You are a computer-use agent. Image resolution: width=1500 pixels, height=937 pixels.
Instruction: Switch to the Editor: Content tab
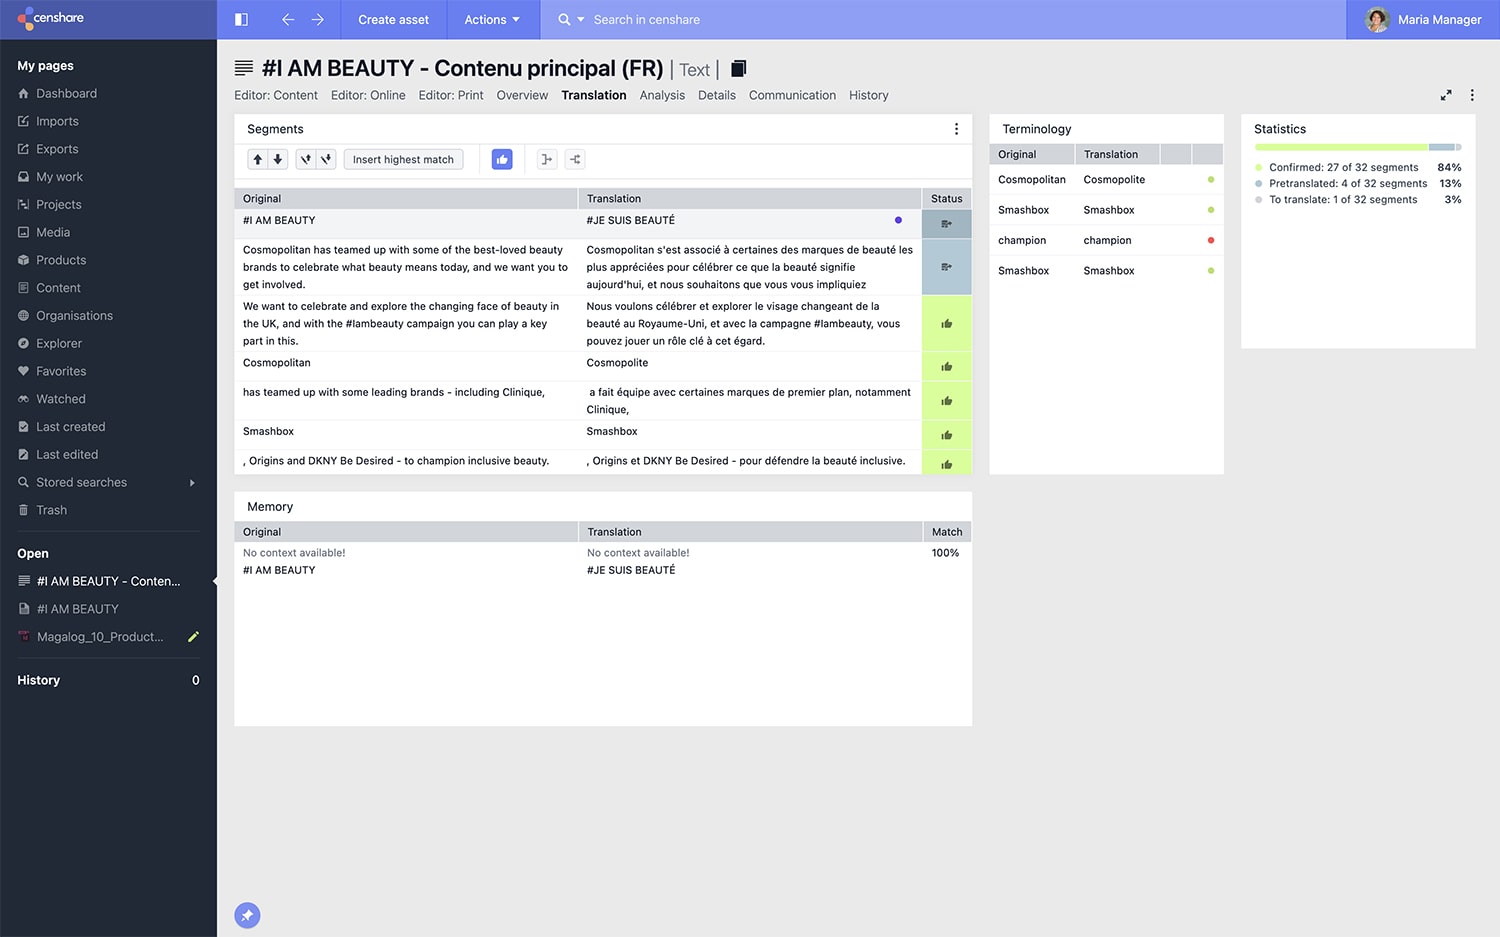coord(276,95)
